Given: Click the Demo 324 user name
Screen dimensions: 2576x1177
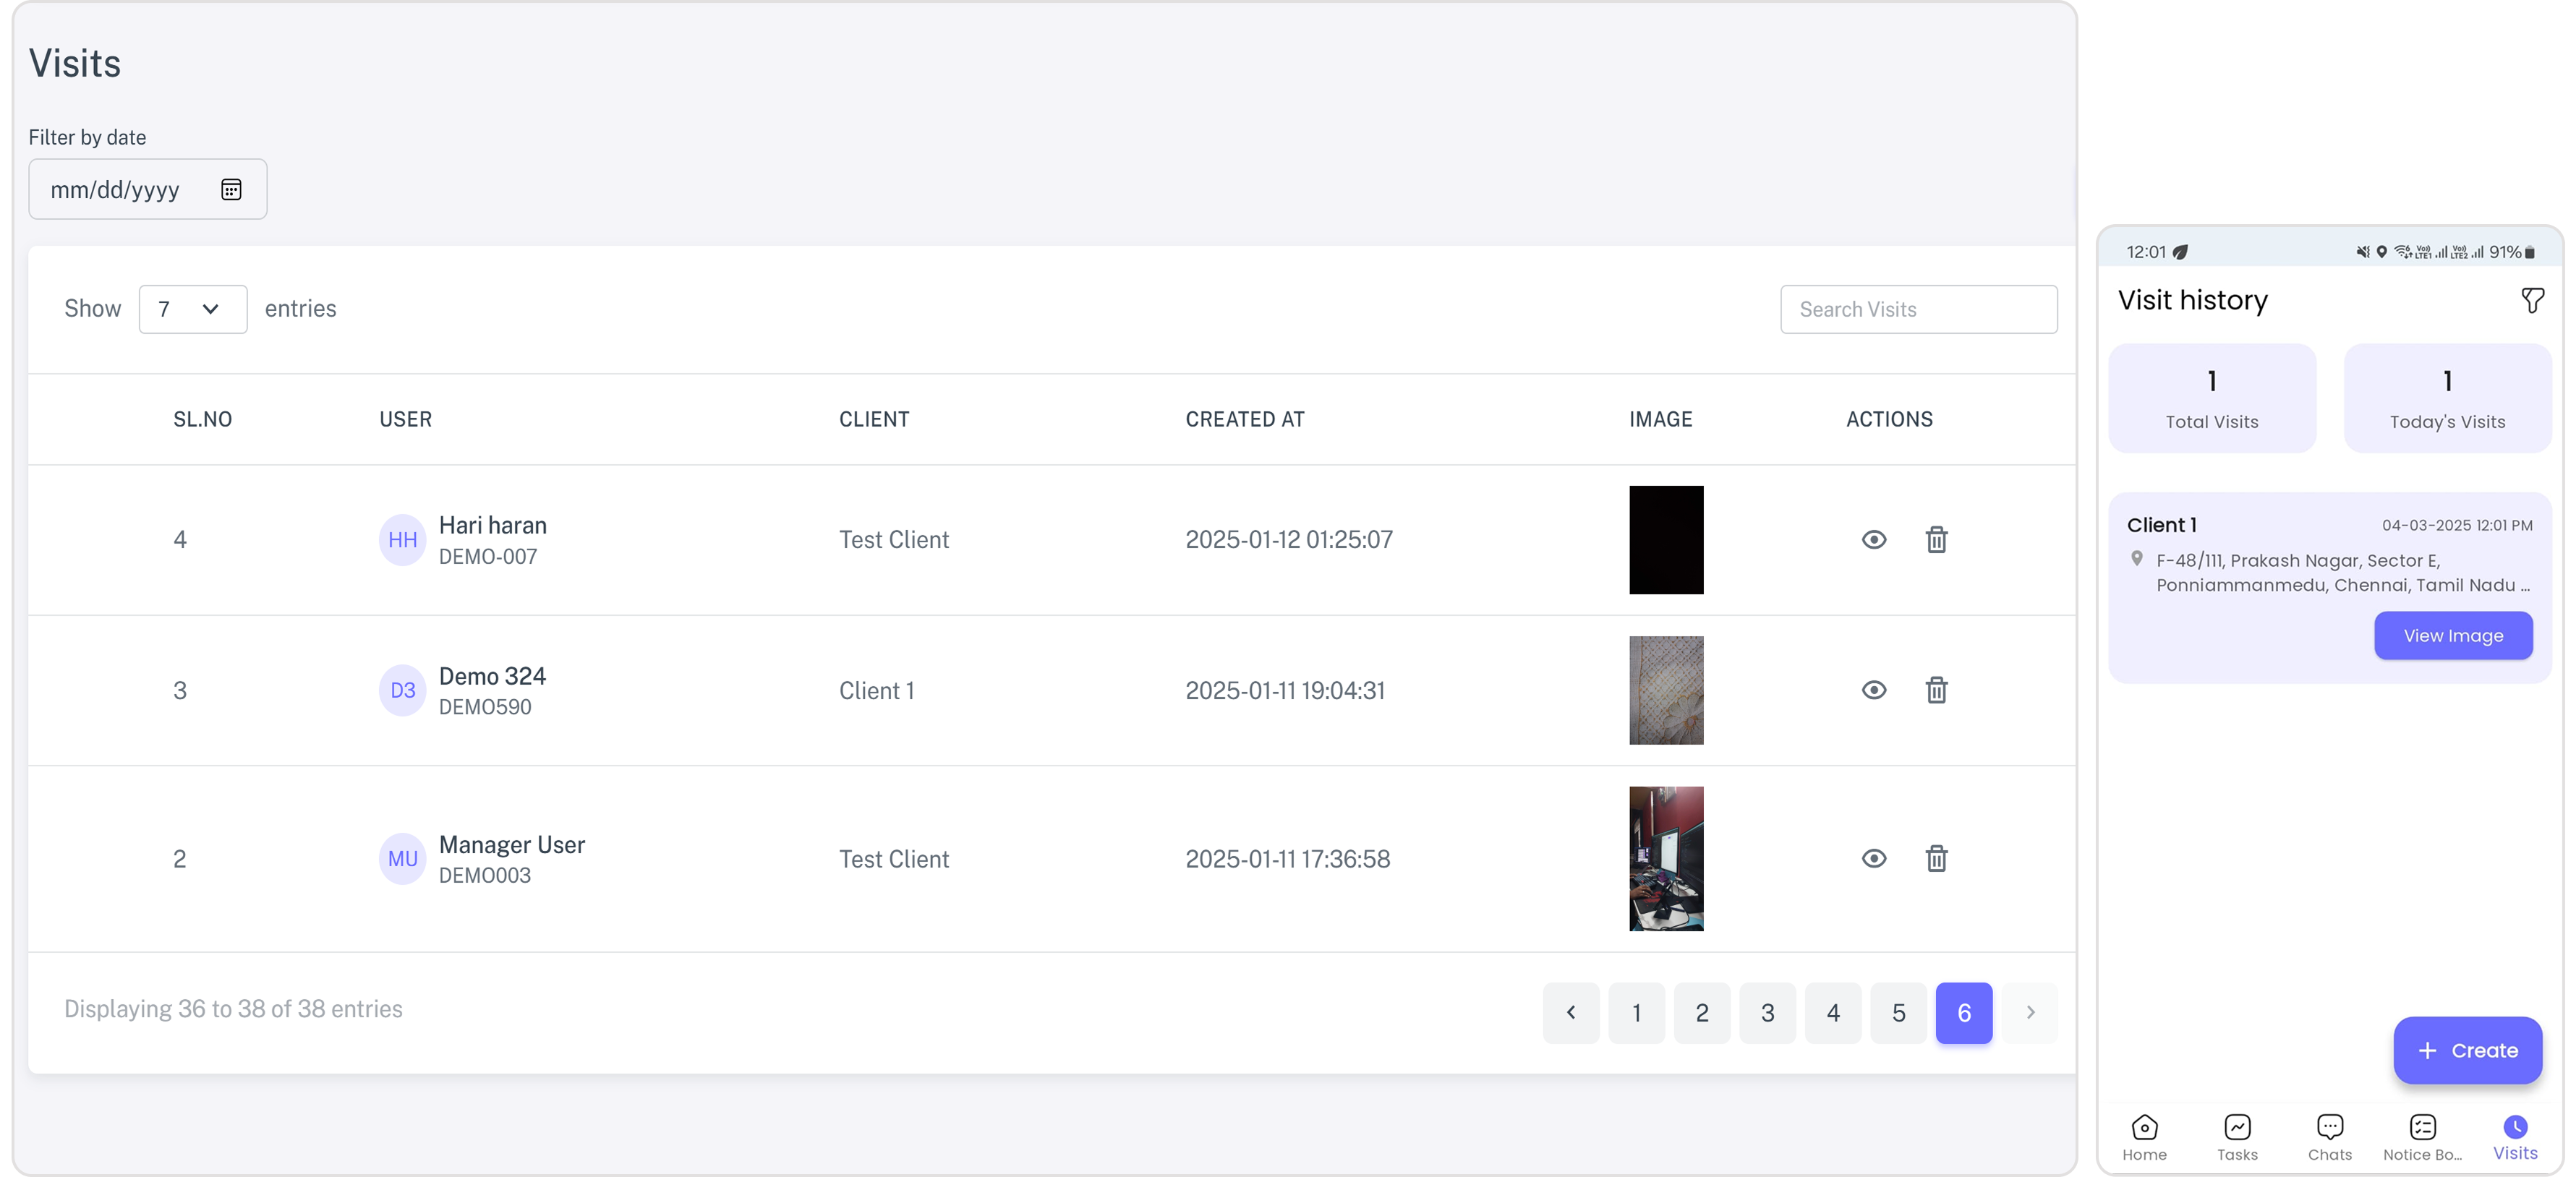Looking at the screenshot, I should (492, 676).
